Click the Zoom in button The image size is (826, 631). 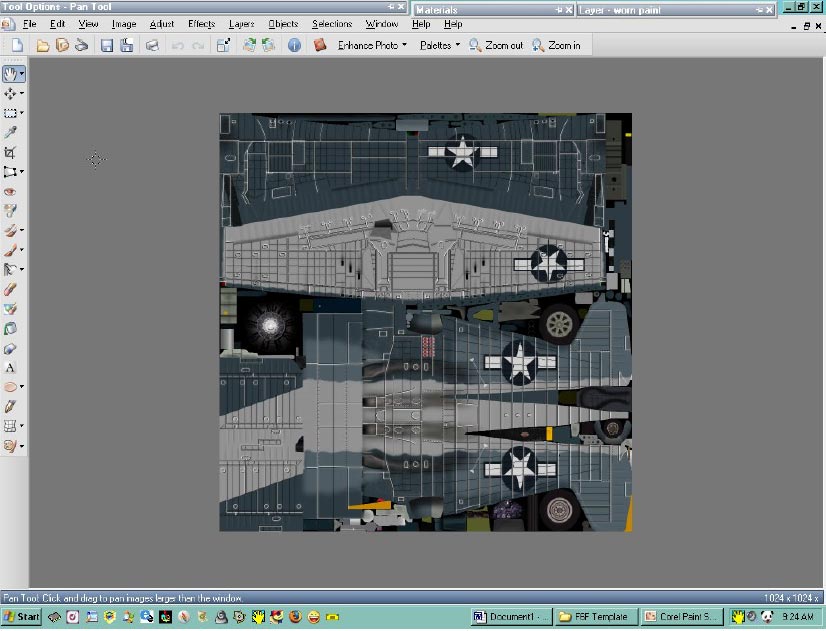[556, 45]
